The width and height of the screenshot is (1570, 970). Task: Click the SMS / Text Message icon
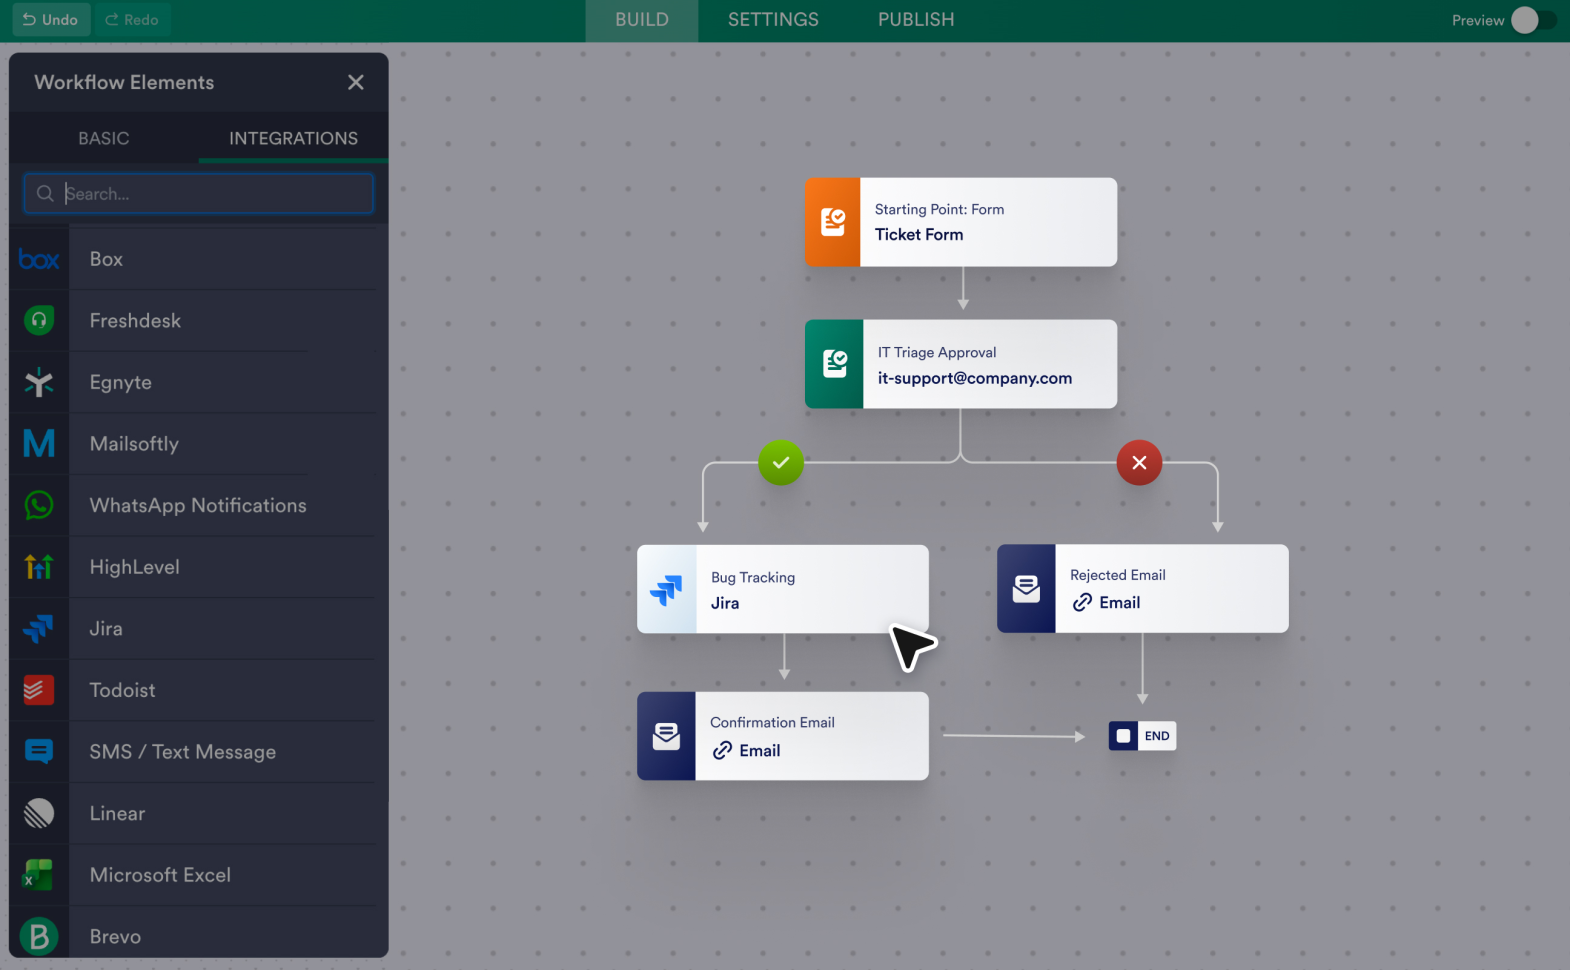coord(39,752)
